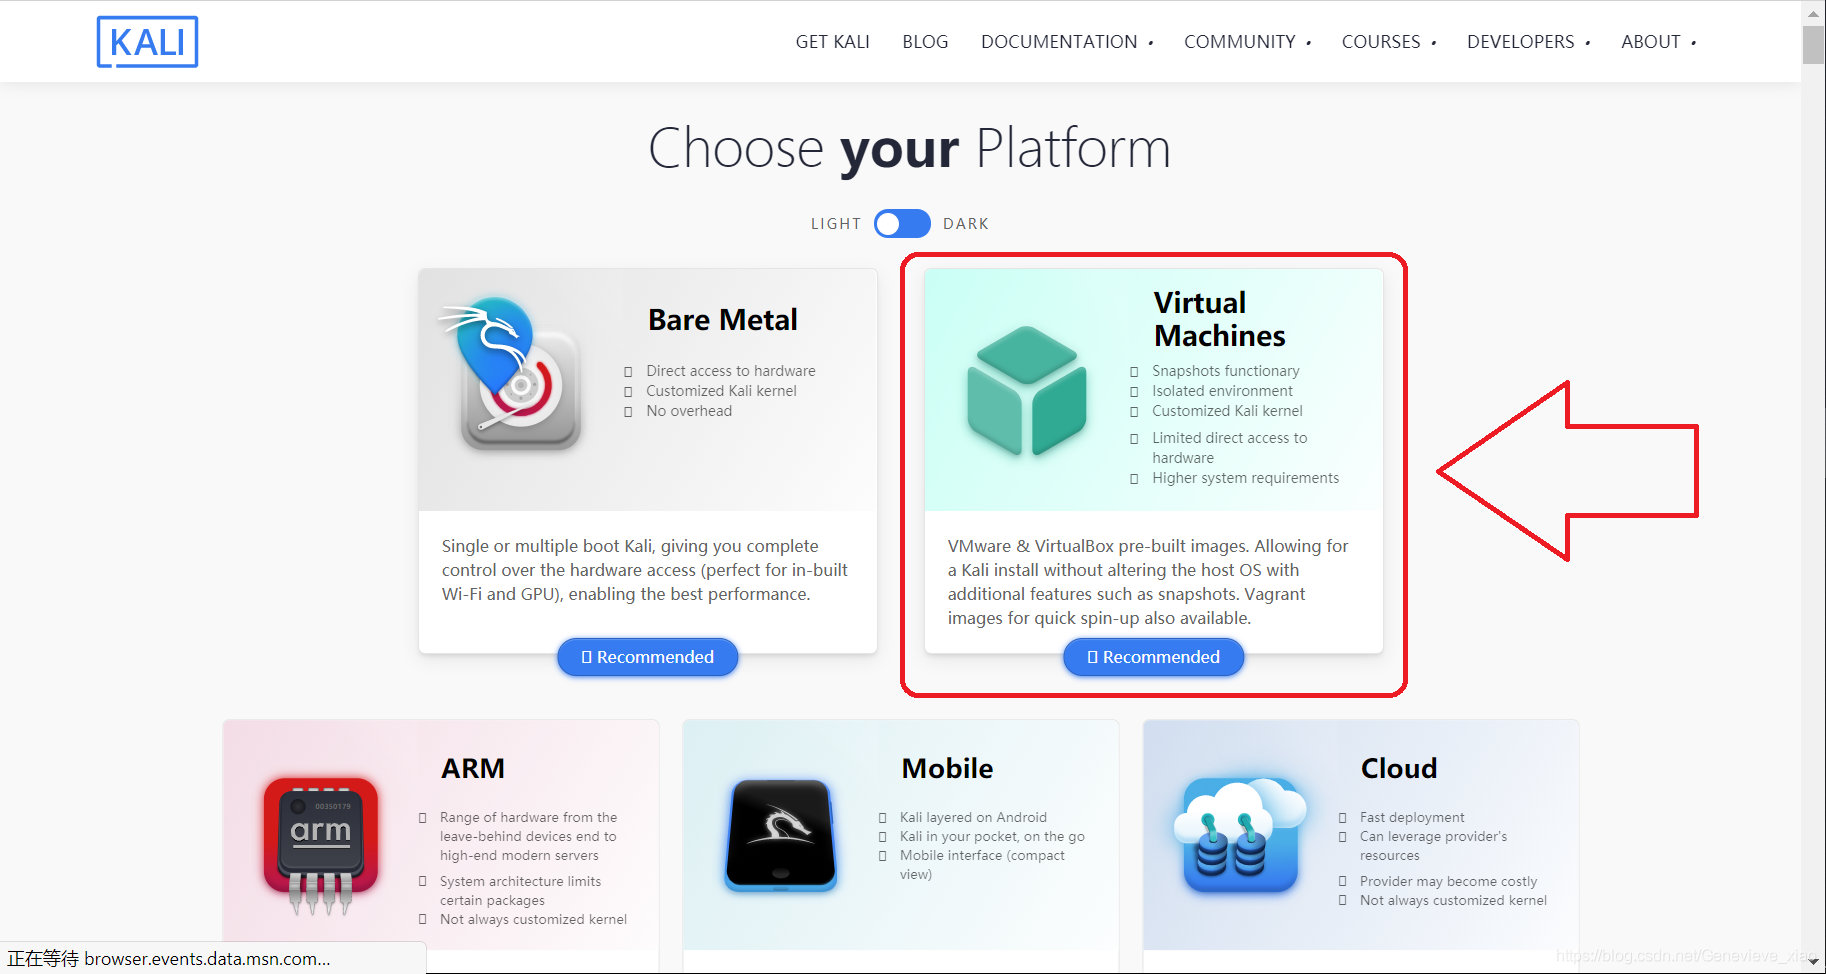1826x974 pixels.
Task: Click the Cloud database icon
Action: 1240,835
